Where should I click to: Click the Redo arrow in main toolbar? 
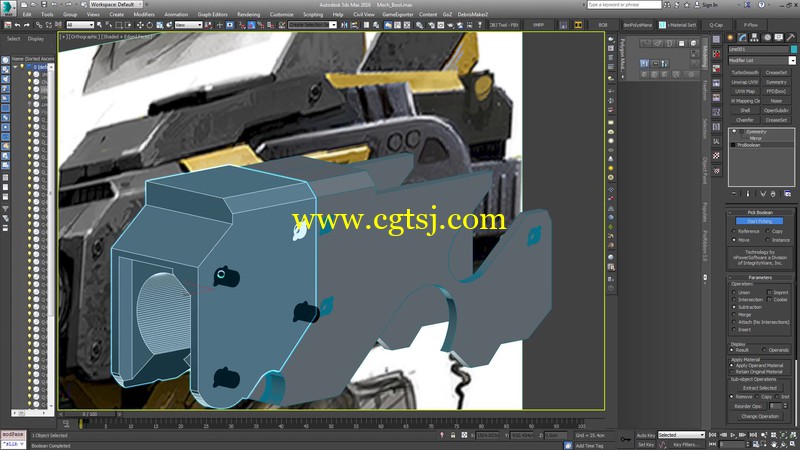coord(27,24)
